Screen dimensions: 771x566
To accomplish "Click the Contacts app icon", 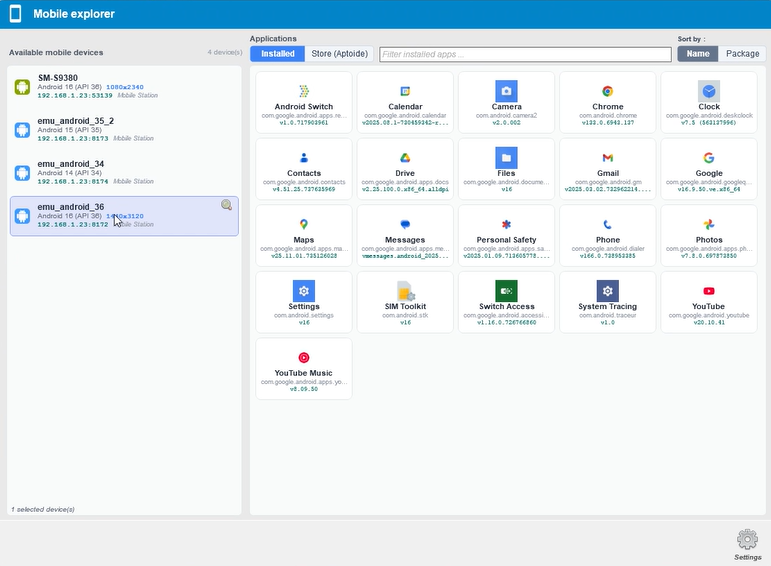I will (x=304, y=158).
